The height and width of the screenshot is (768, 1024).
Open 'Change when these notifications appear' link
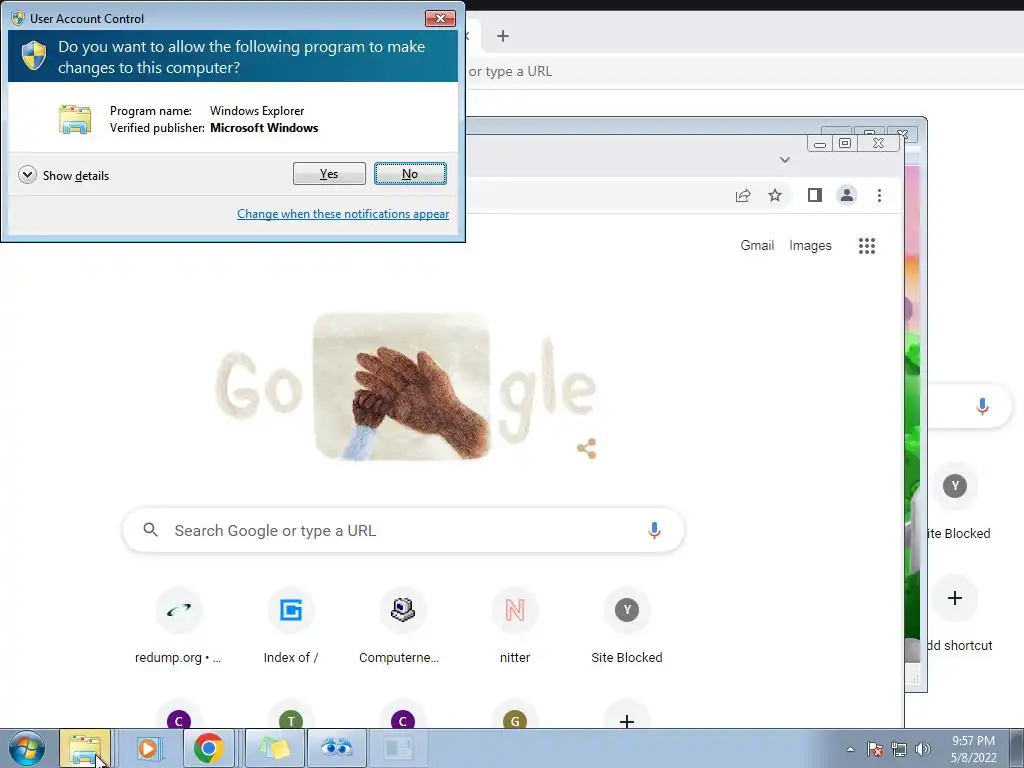(343, 214)
